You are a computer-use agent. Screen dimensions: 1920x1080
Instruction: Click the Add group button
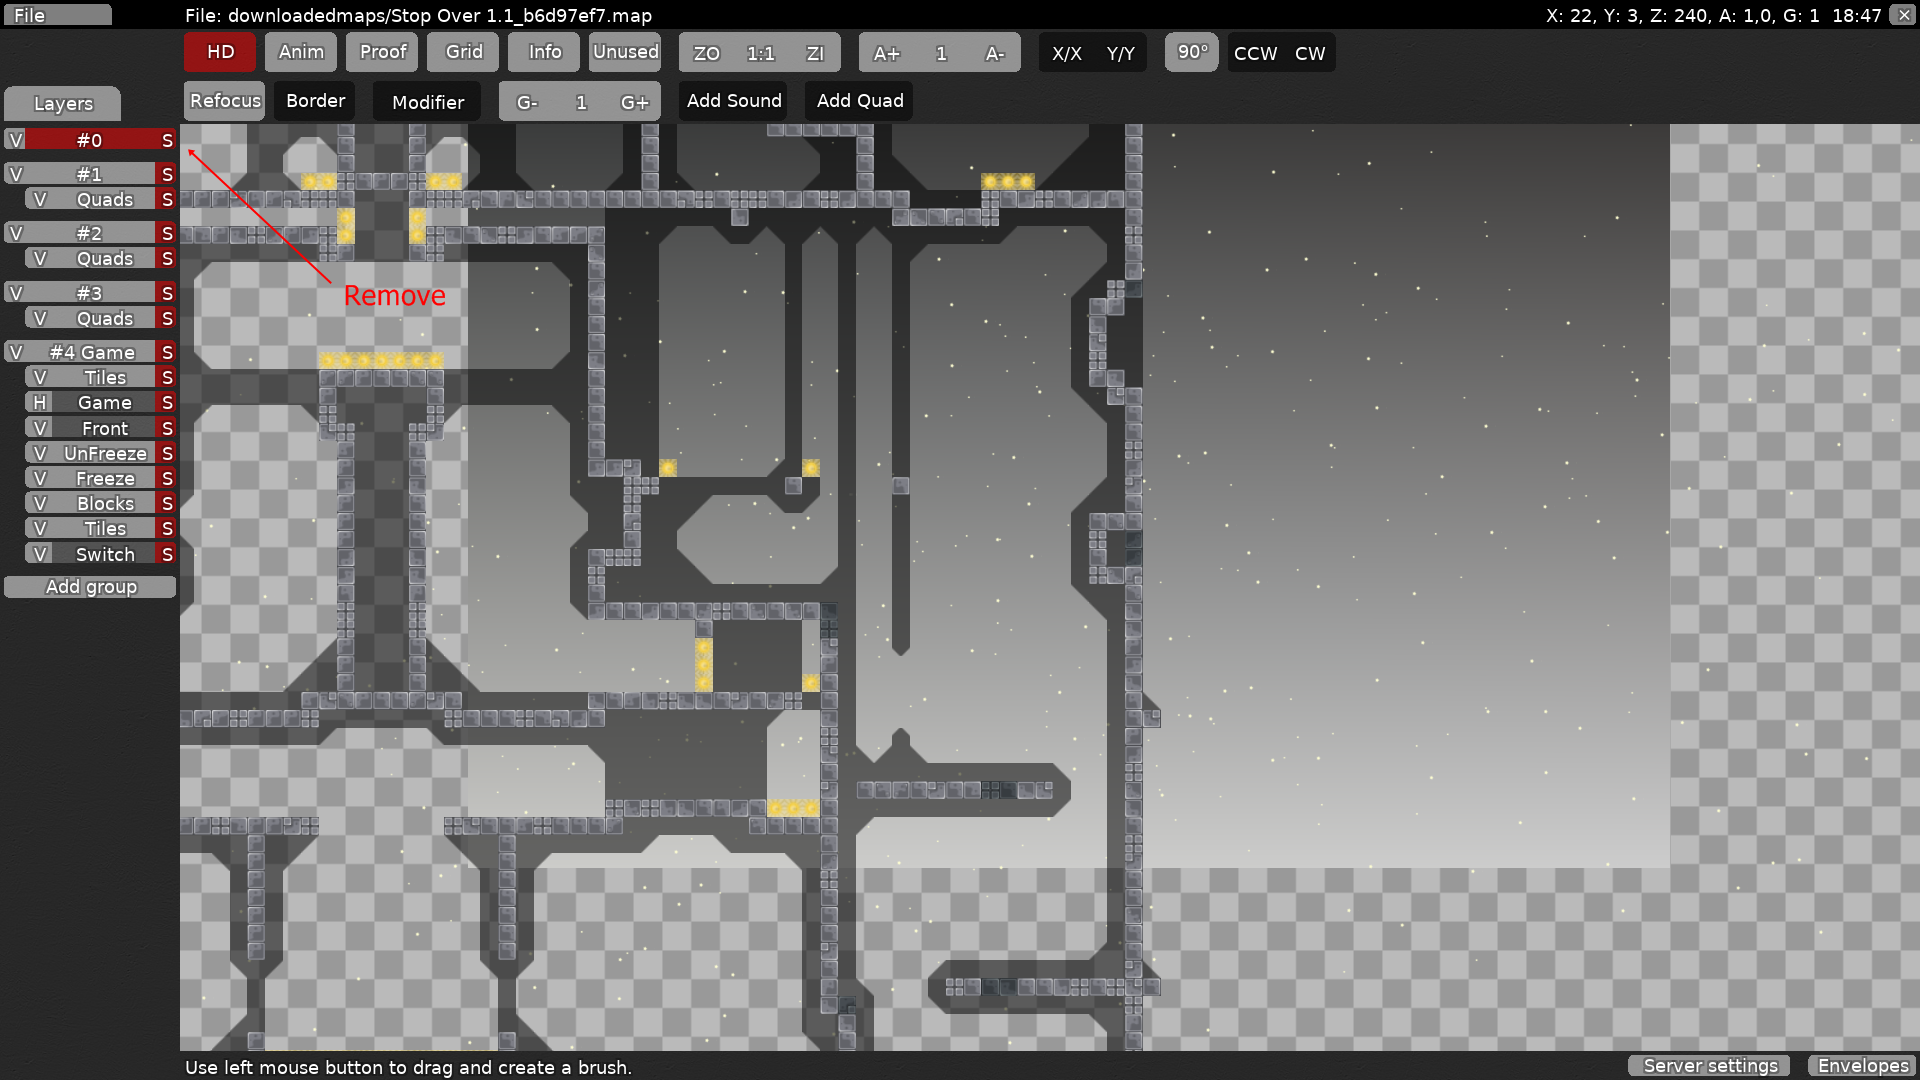[x=90, y=587]
